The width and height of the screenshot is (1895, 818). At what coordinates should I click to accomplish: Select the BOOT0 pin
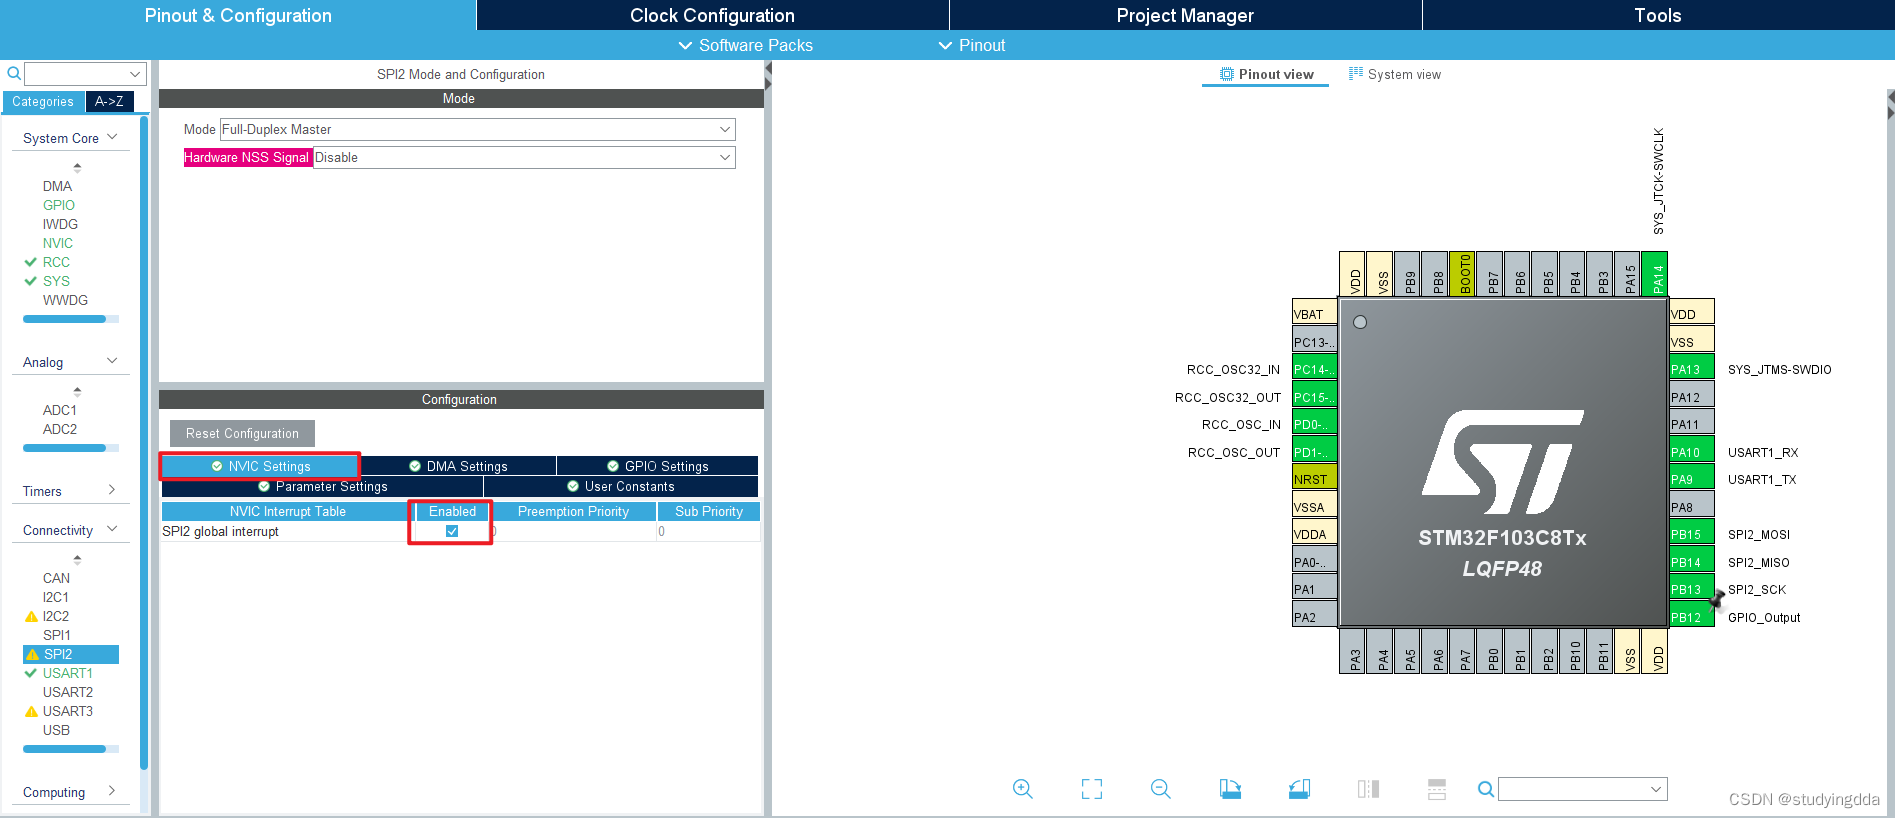[1461, 274]
